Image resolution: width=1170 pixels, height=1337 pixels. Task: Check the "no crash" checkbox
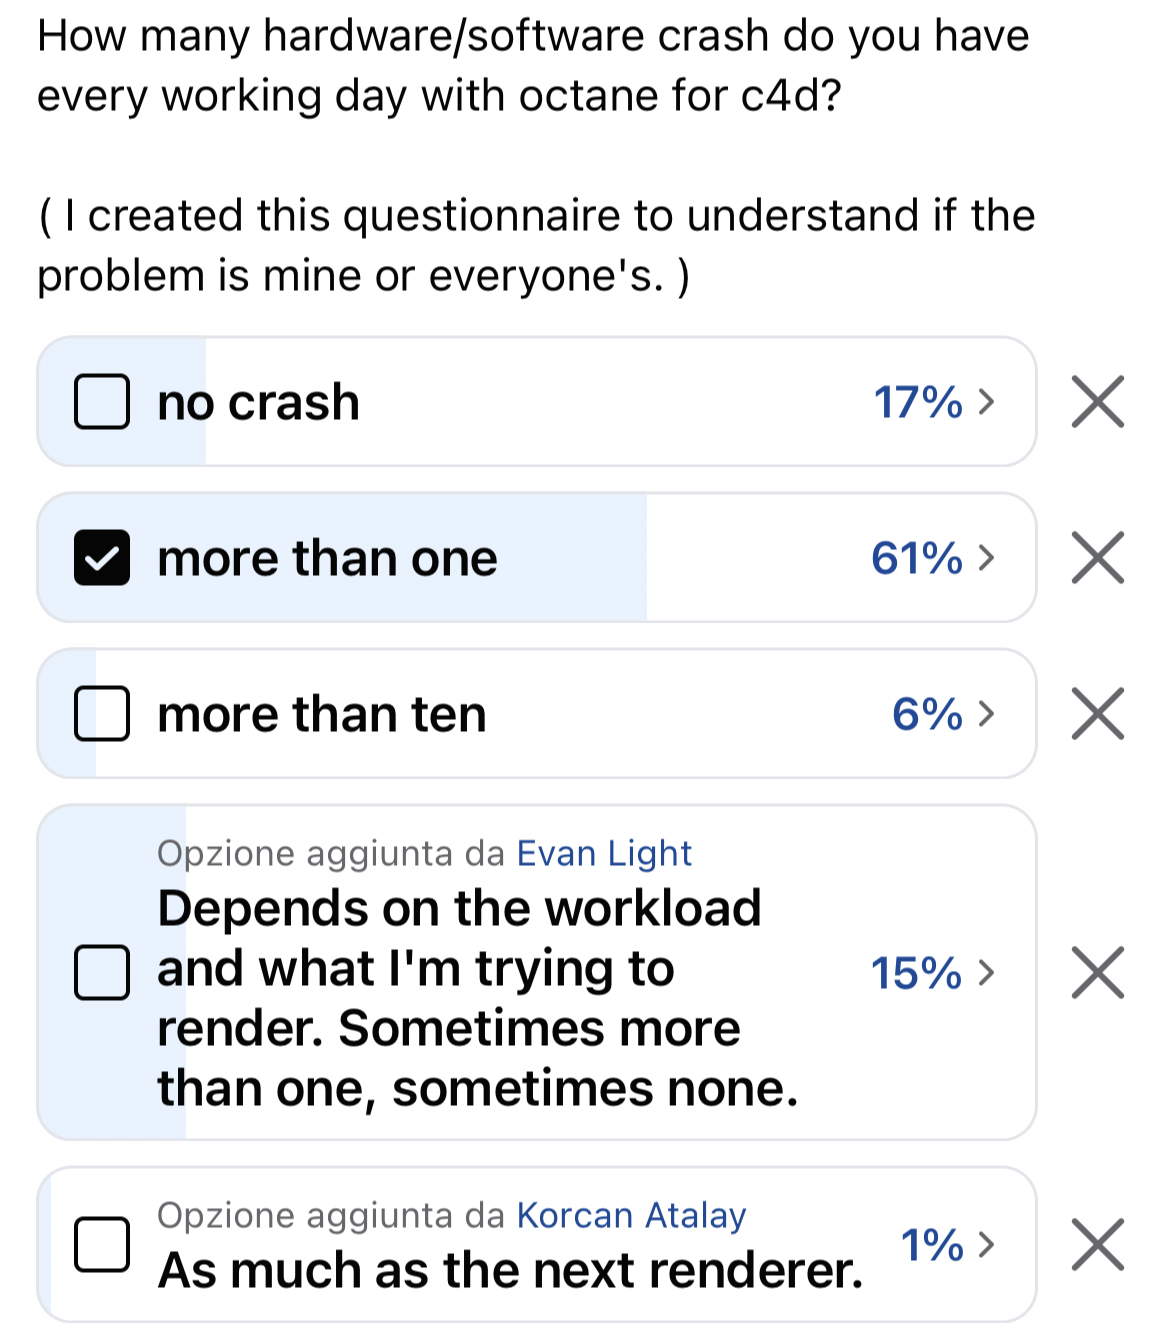[102, 402]
